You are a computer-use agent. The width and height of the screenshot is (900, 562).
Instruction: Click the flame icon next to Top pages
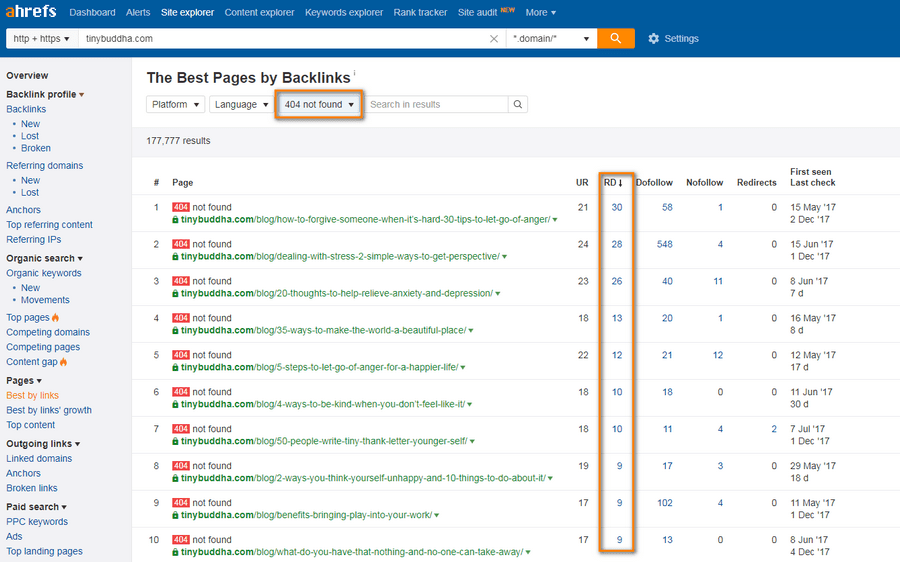click(x=55, y=317)
